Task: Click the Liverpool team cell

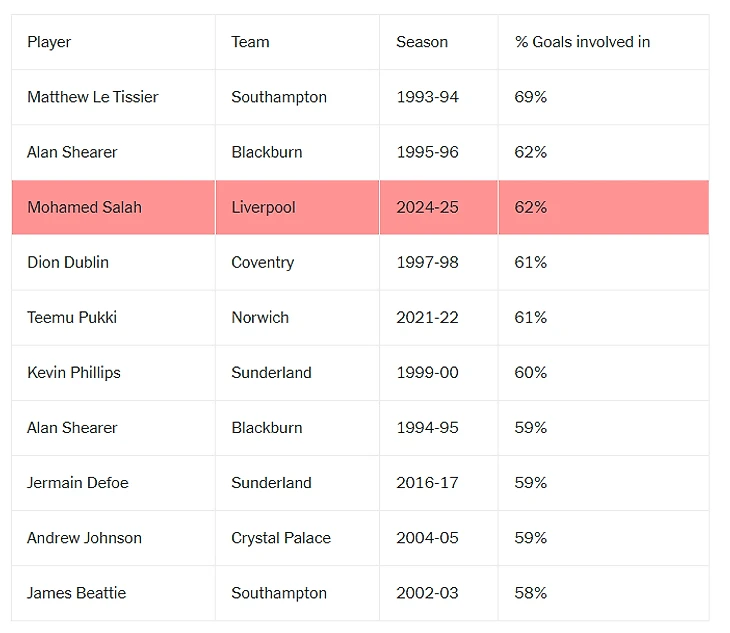Action: tap(263, 207)
